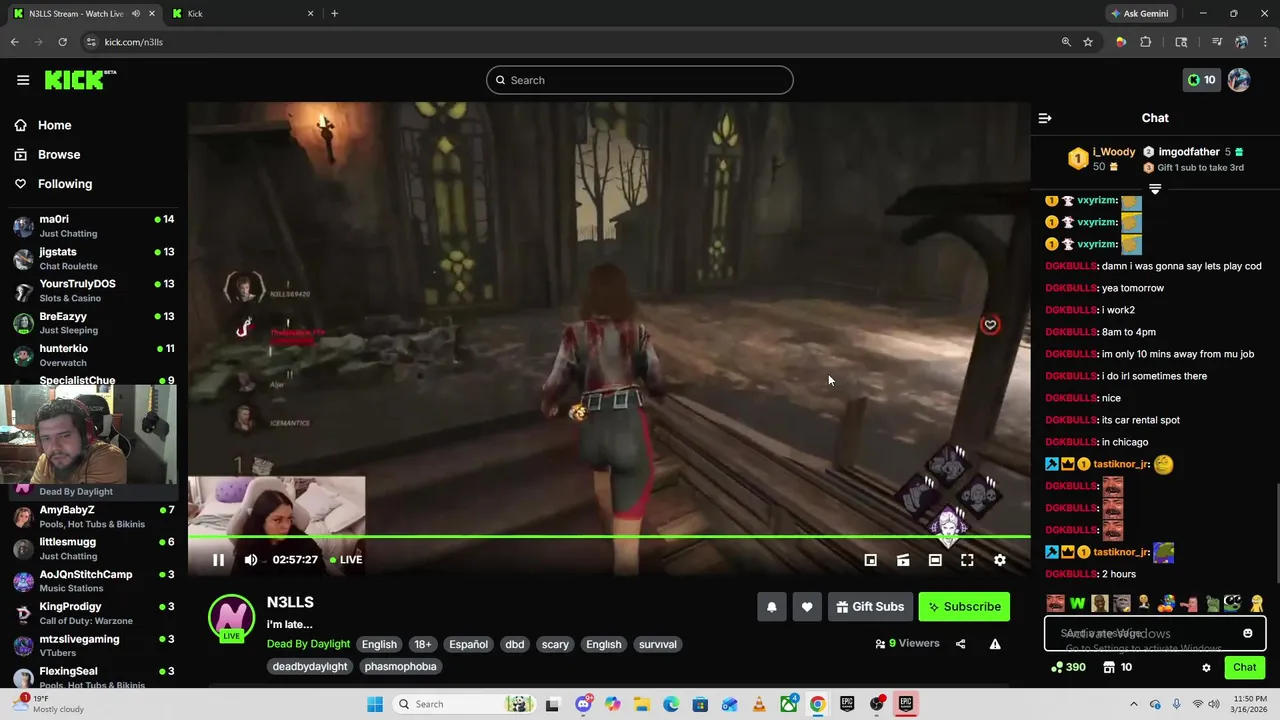Open YoursTrulyDOS channel in sidebar
This screenshot has width=1280, height=720.
pos(92,291)
